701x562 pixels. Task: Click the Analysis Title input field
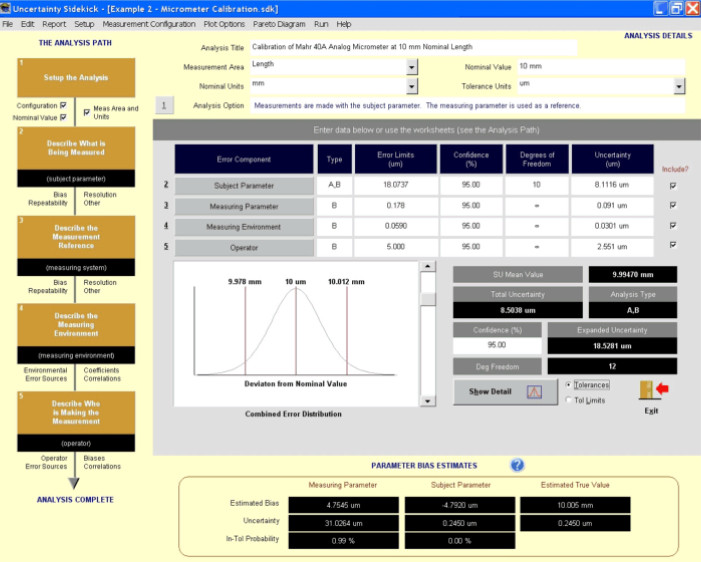414,47
